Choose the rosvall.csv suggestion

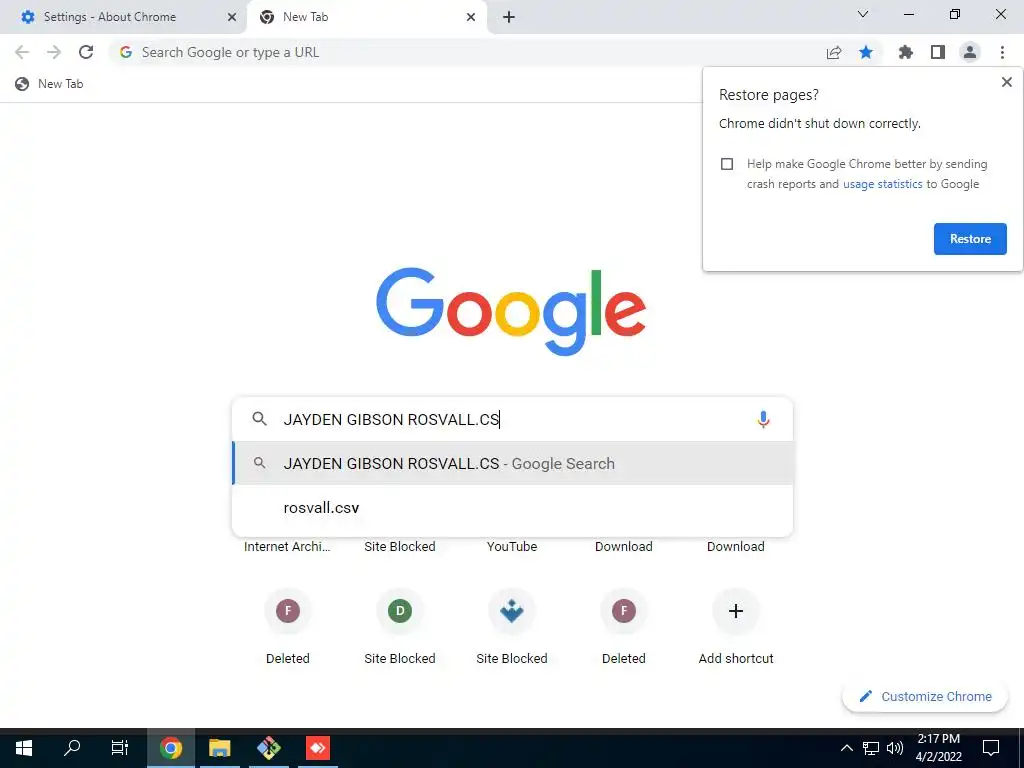pos(513,507)
